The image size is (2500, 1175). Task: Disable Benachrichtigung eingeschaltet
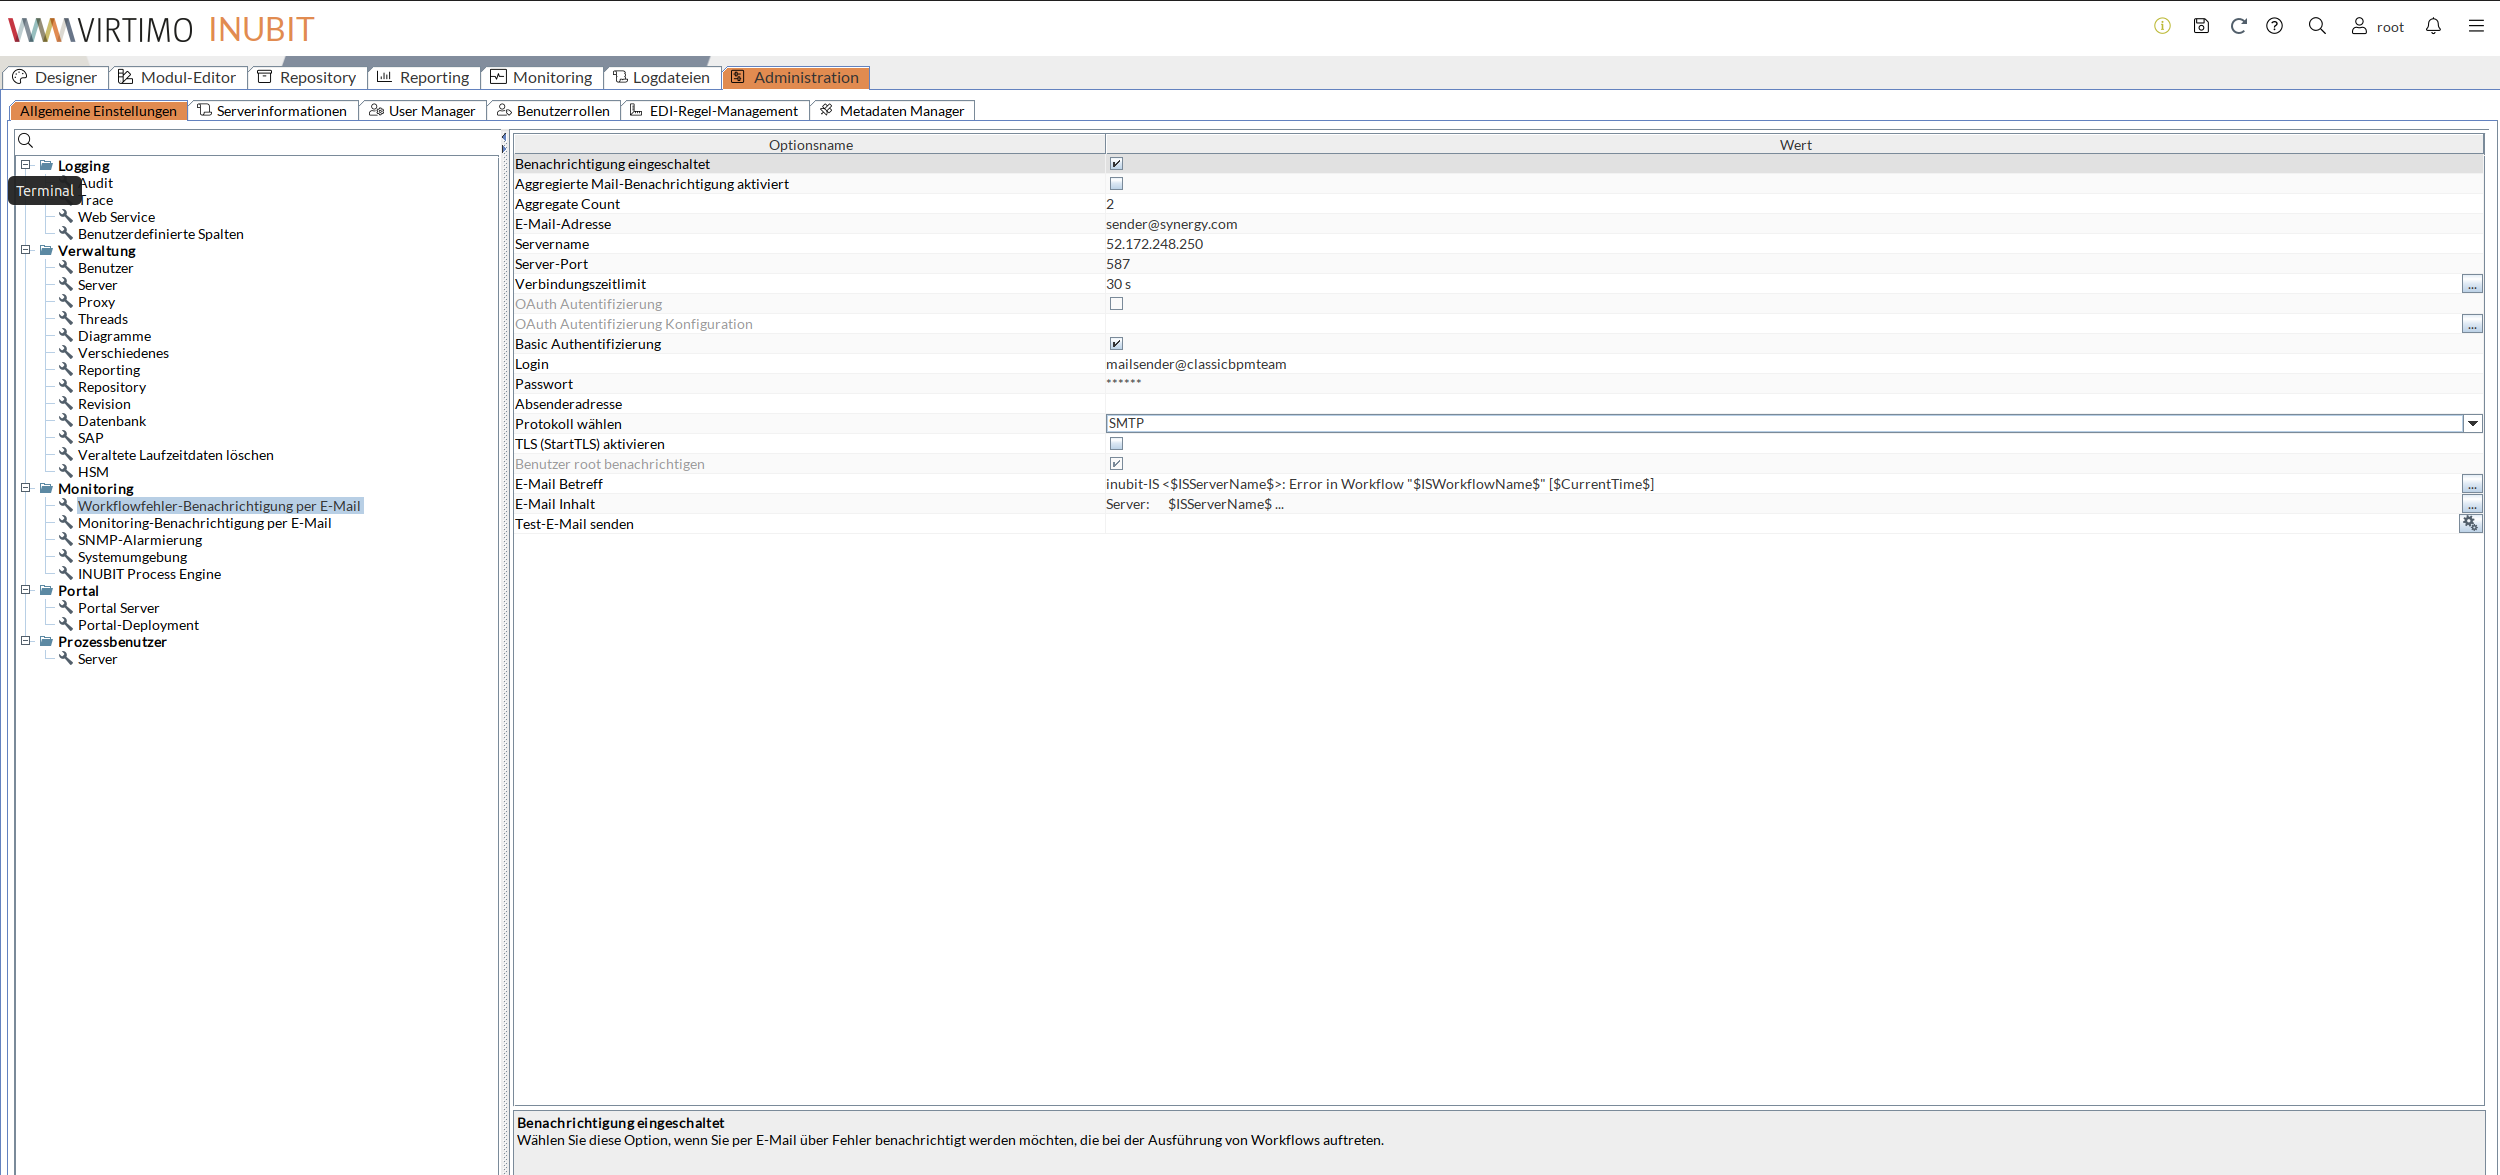1117,162
